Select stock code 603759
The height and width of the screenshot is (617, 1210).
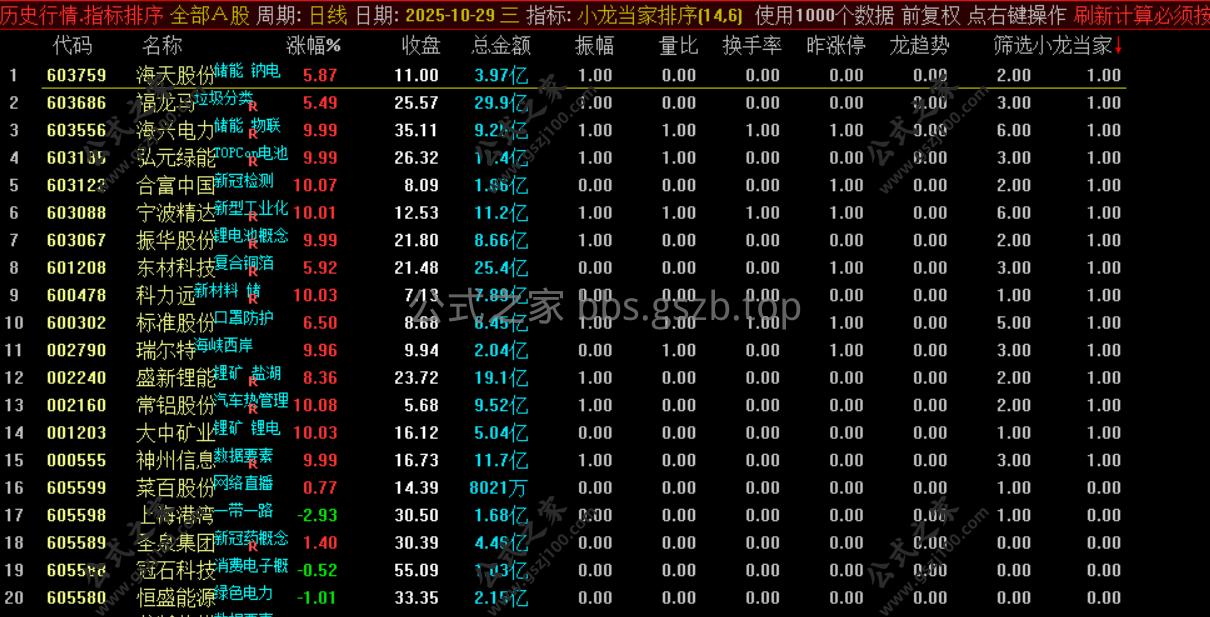76,75
